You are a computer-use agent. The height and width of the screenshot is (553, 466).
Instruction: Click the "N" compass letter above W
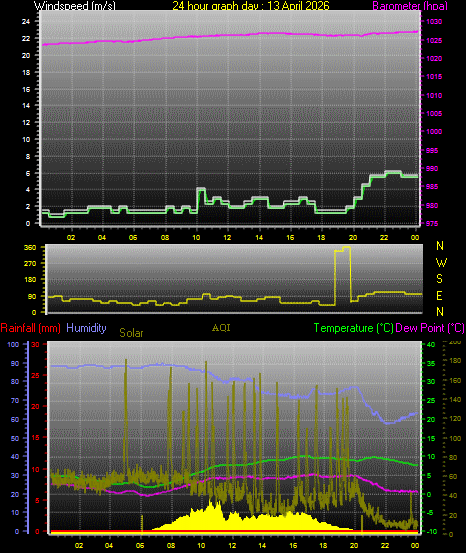point(440,246)
